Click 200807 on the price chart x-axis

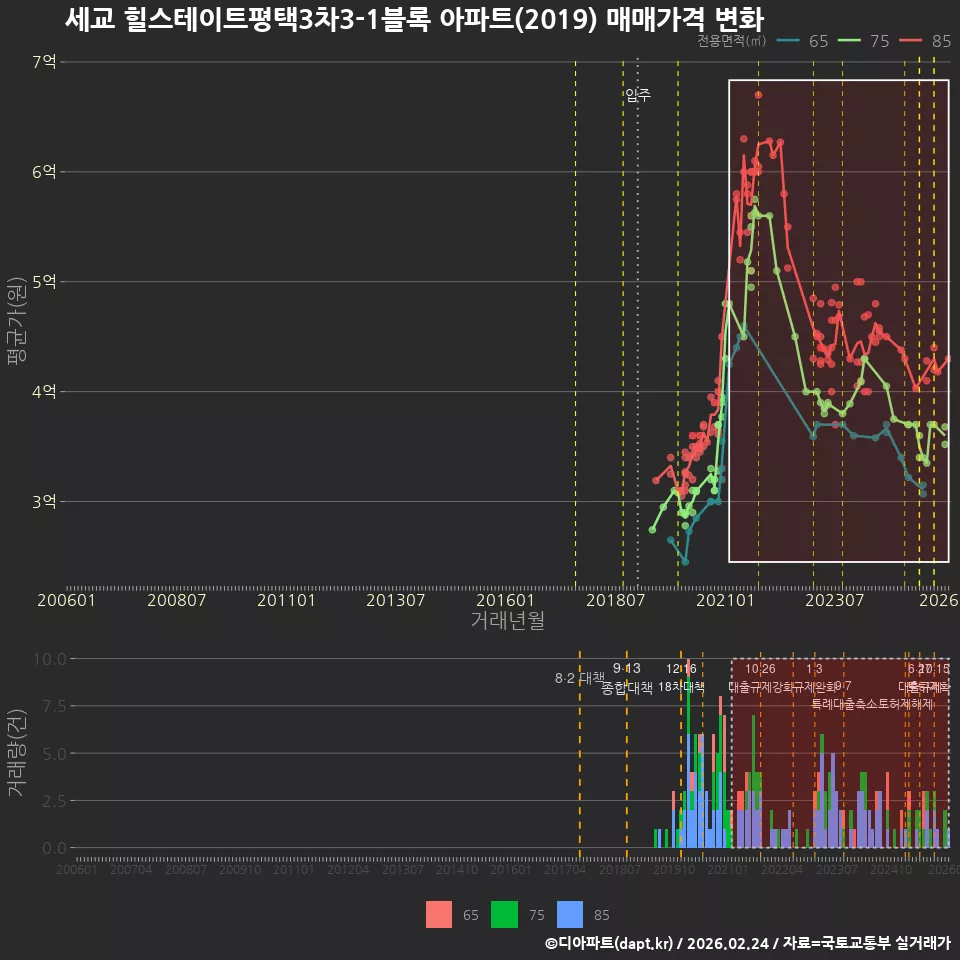coord(176,600)
